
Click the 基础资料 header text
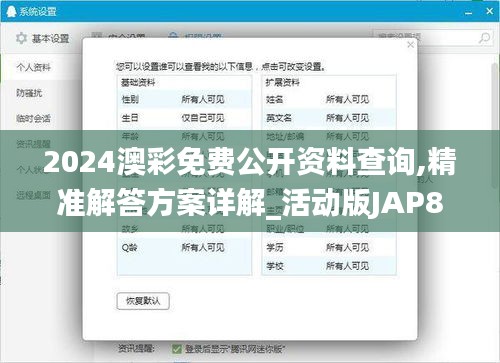point(138,83)
